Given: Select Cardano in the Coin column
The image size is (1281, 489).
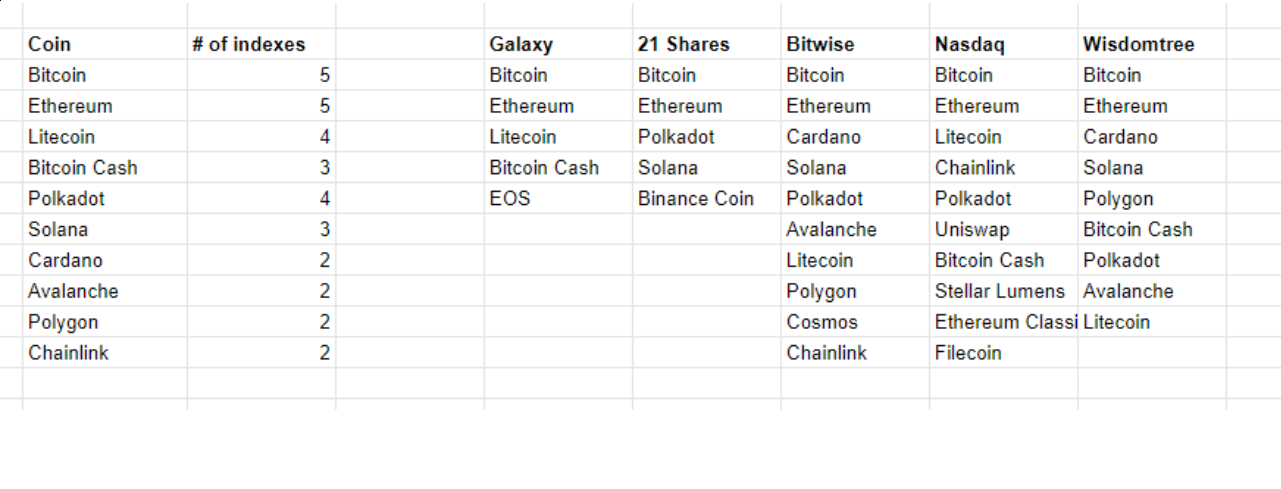Looking at the screenshot, I should pos(105,260).
